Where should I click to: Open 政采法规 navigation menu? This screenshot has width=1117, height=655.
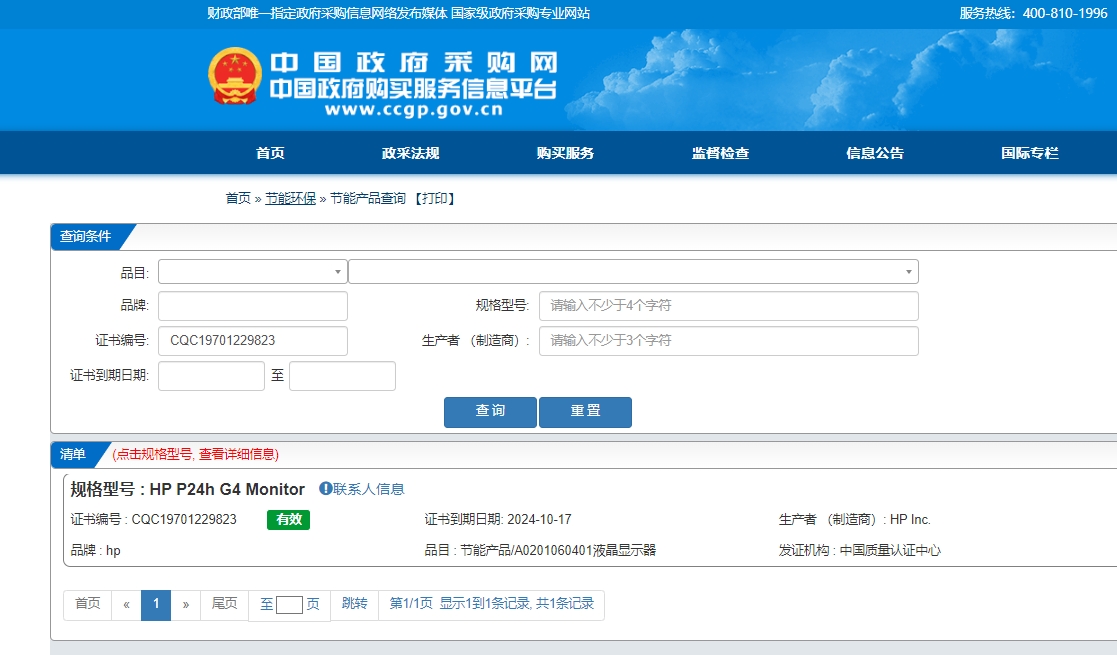tap(410, 153)
